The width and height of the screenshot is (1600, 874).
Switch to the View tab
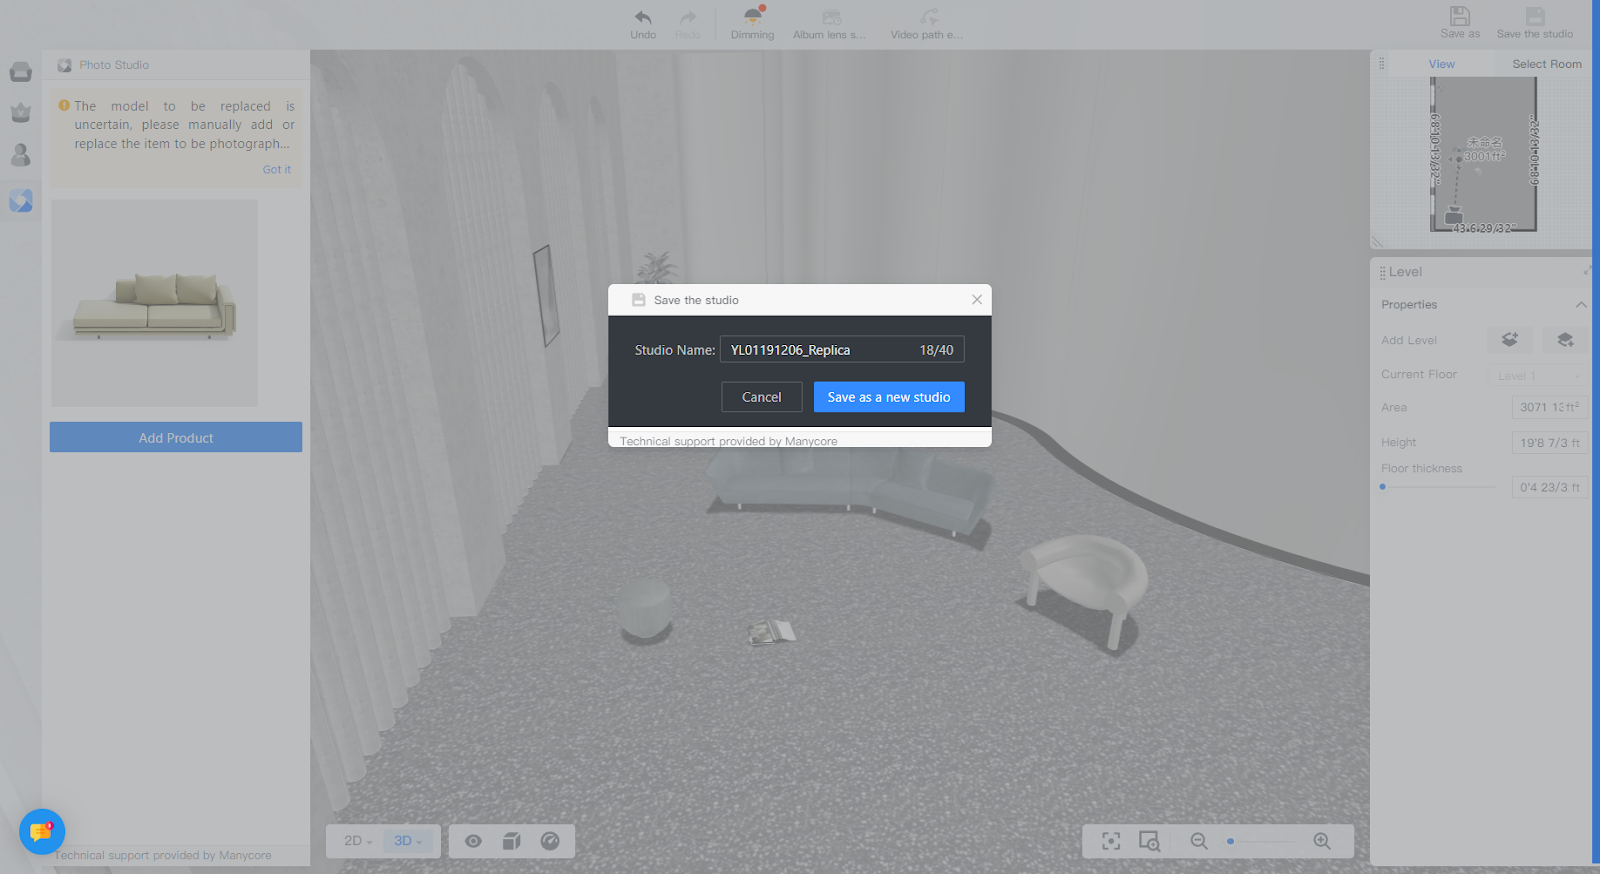tap(1441, 64)
